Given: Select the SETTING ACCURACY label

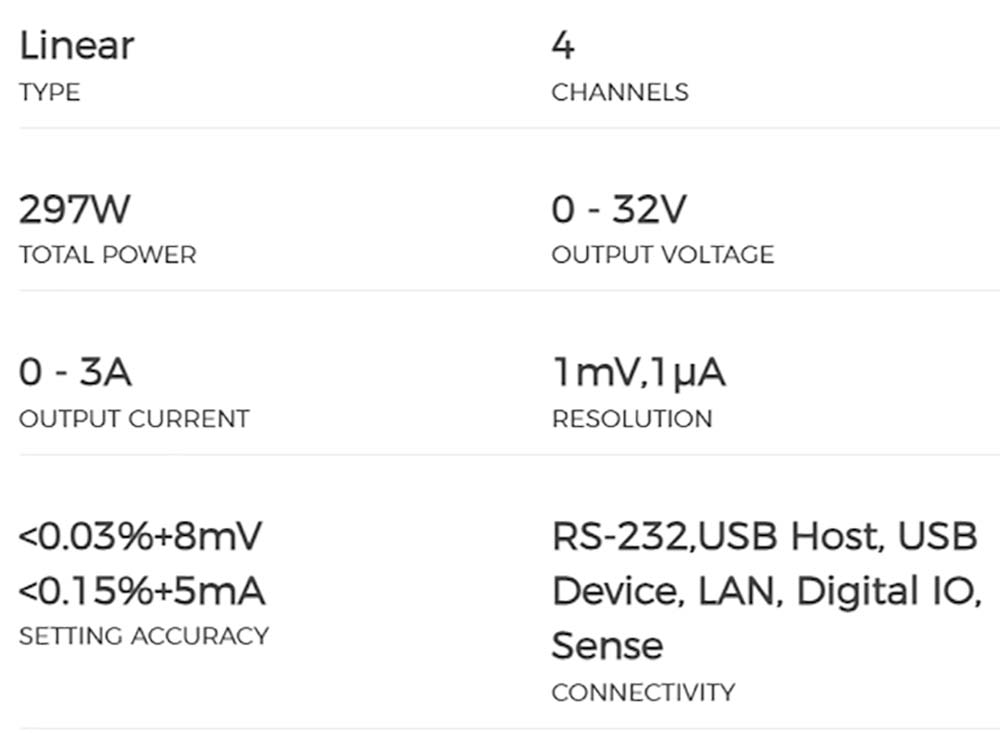Looking at the screenshot, I should tap(144, 636).
